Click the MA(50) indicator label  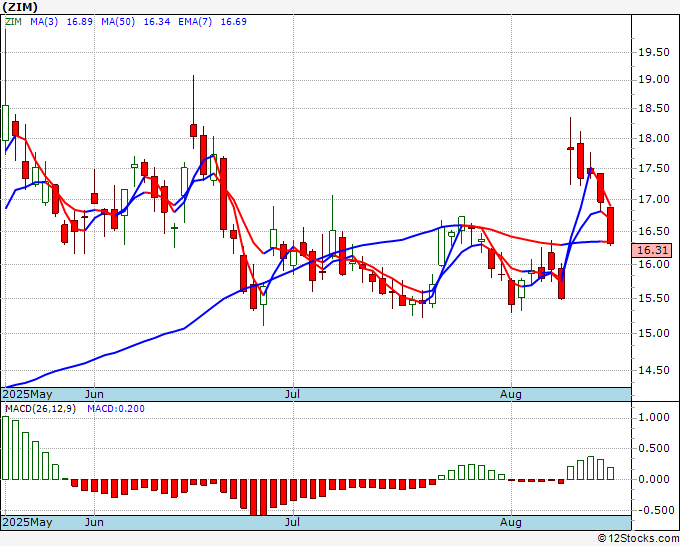[x=118, y=21]
